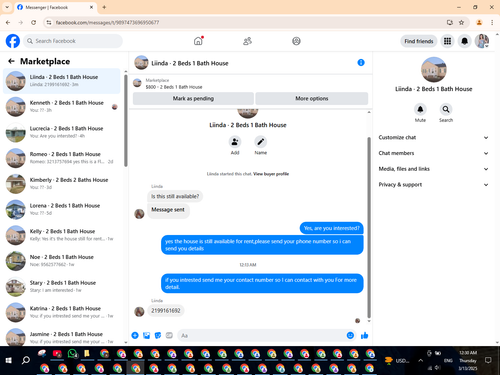Open the browser tab search dropdown
The width and height of the screenshot is (500, 375).
(7, 7)
